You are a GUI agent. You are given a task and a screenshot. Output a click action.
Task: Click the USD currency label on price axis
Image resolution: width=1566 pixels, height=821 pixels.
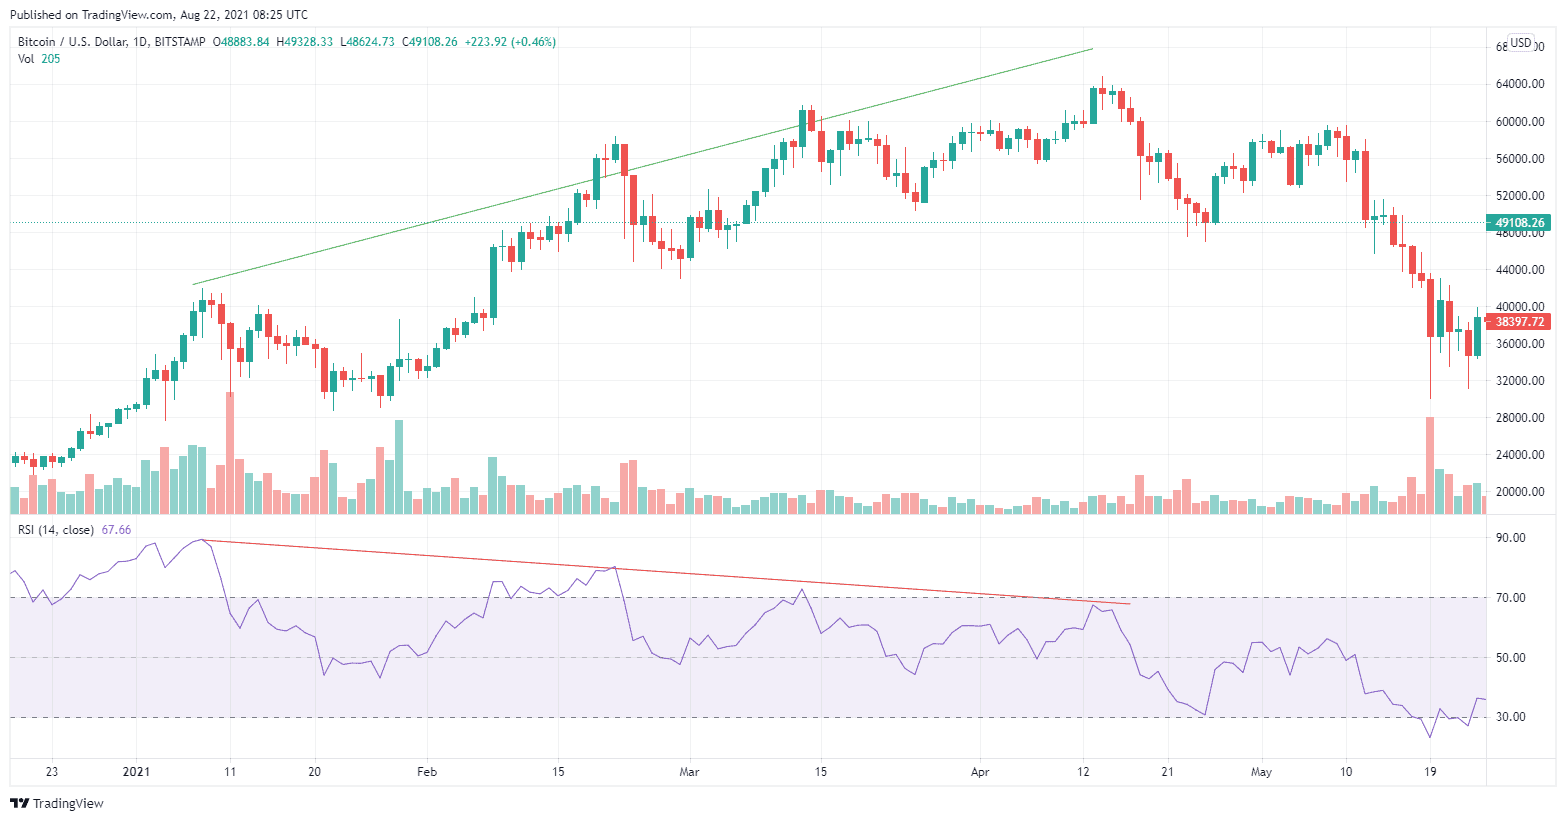pos(1520,43)
